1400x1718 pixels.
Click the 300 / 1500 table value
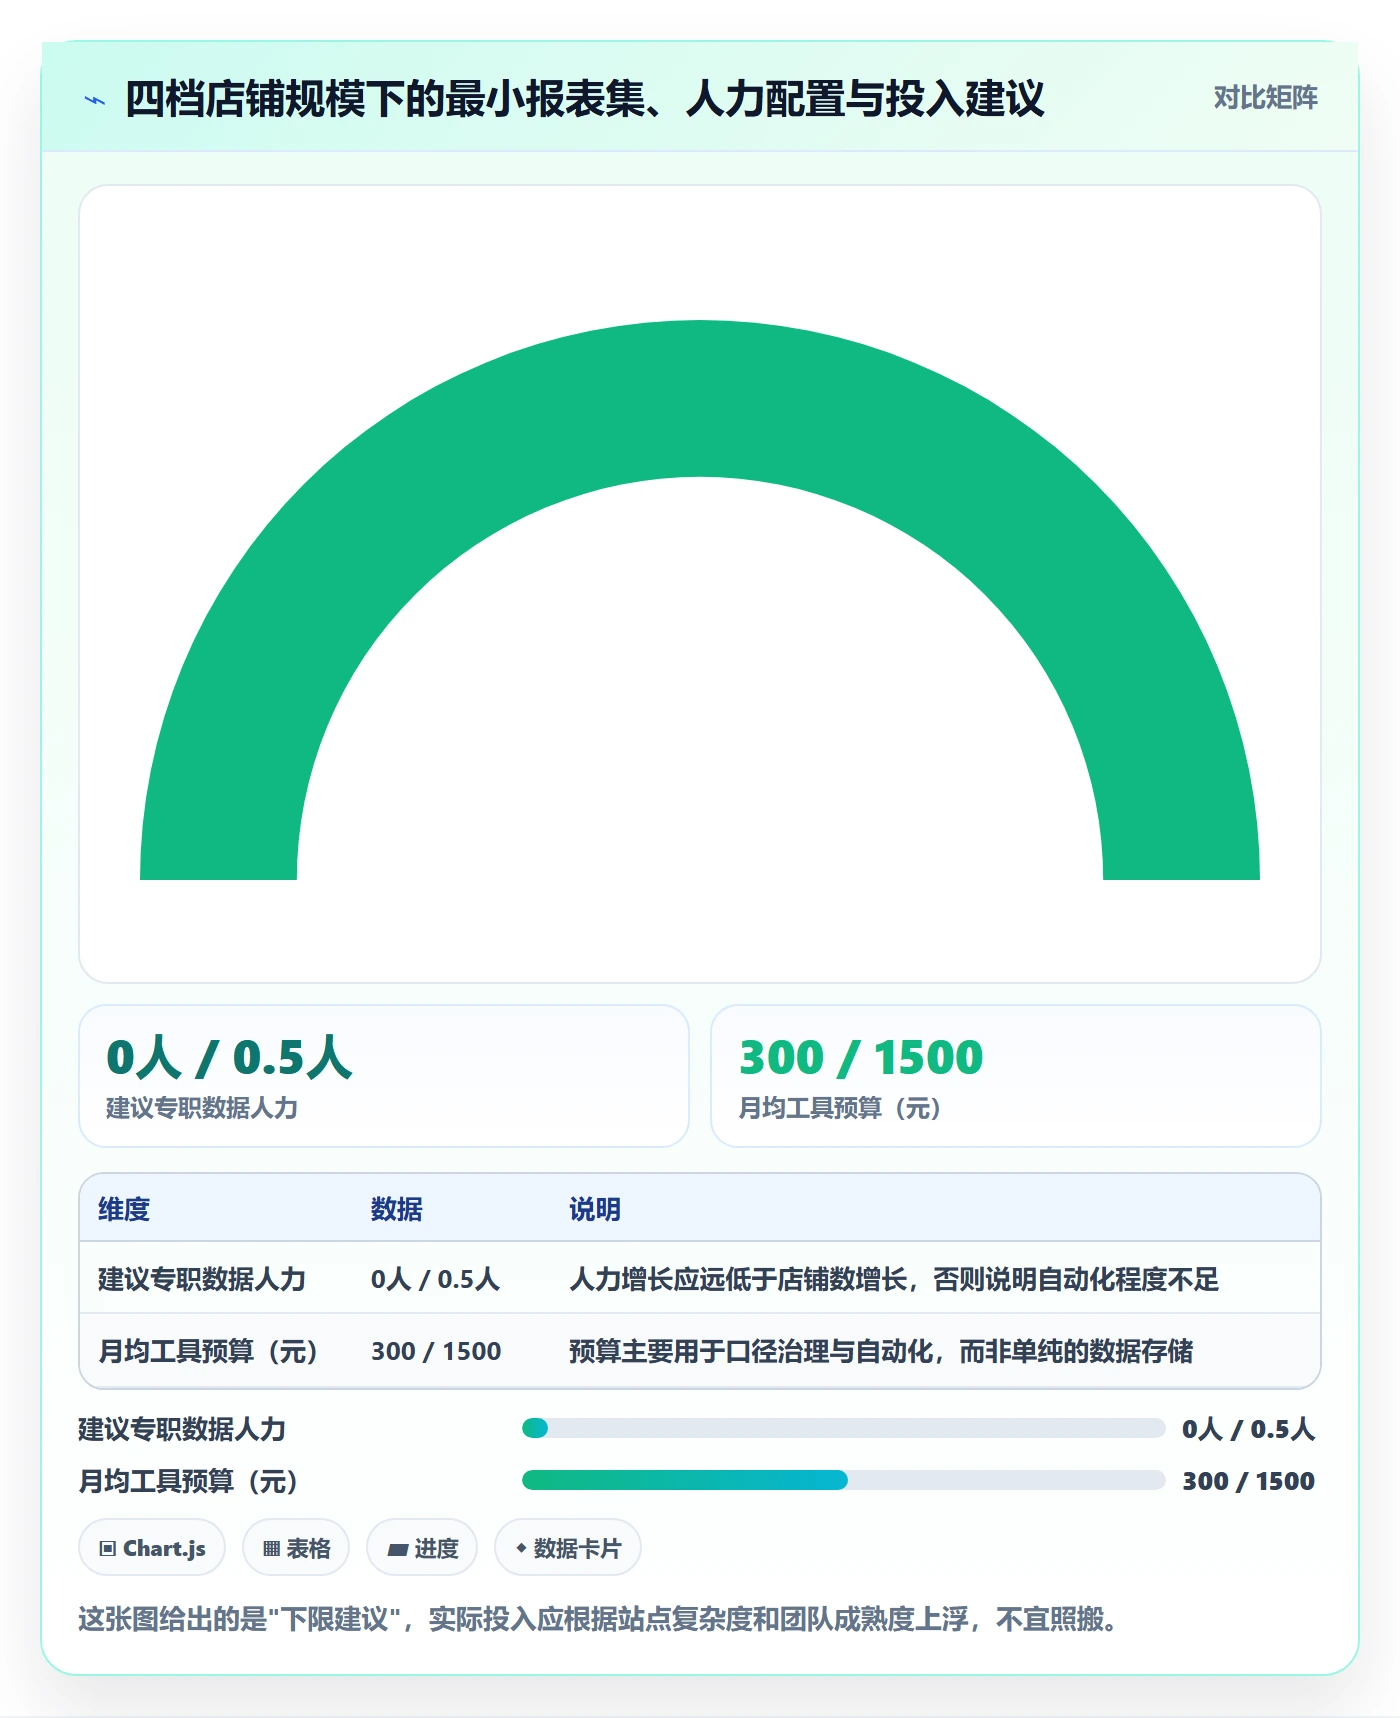click(436, 1351)
